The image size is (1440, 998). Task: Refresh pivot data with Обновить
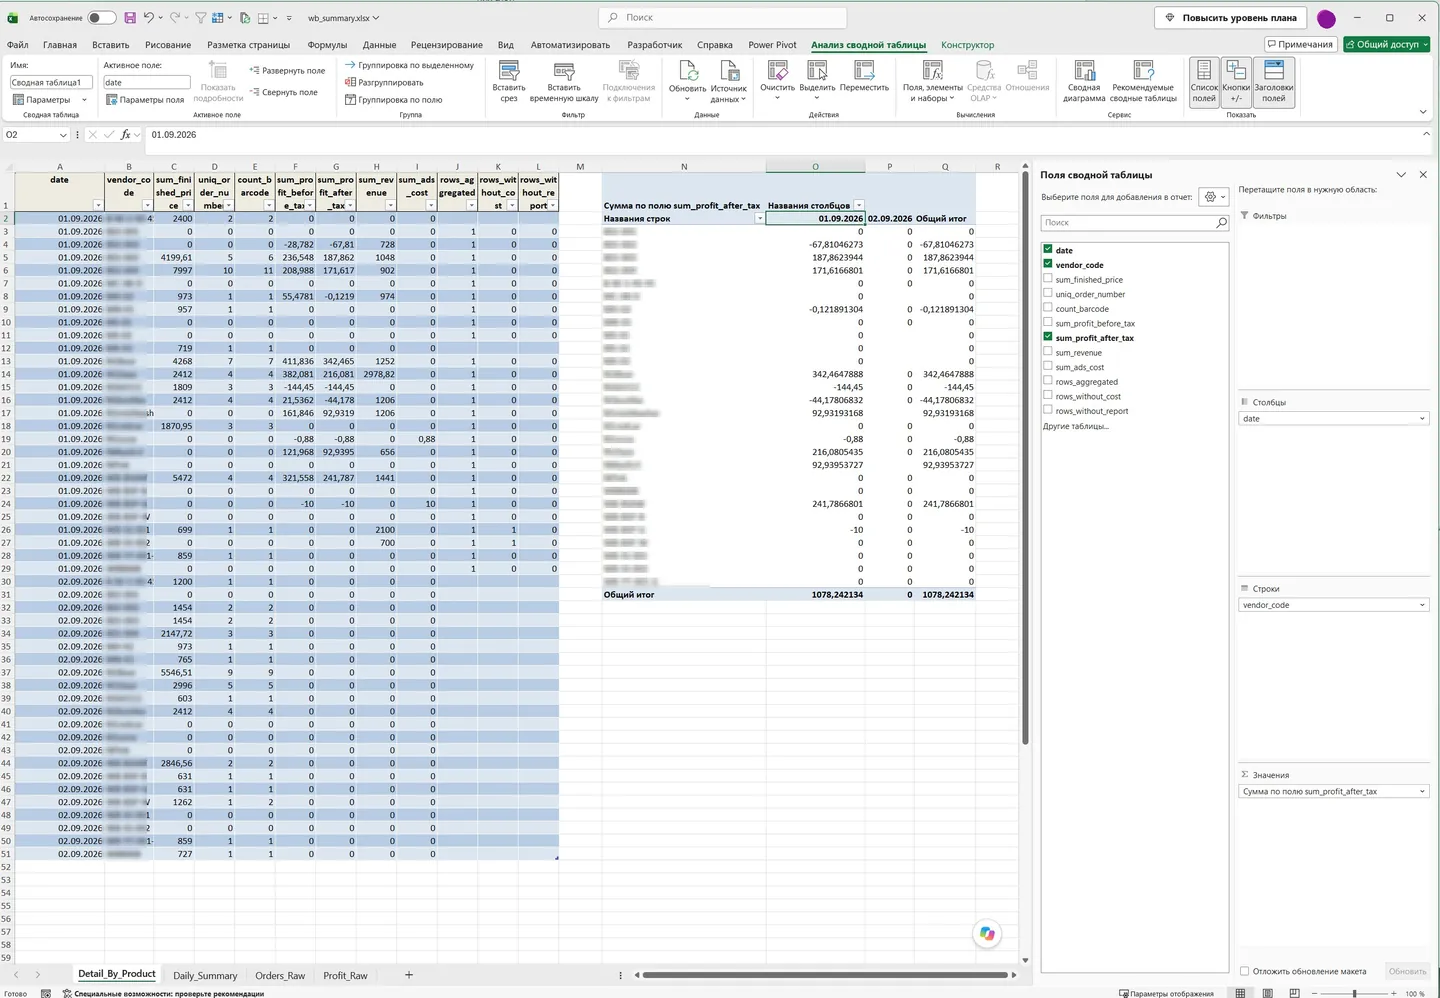(687, 81)
